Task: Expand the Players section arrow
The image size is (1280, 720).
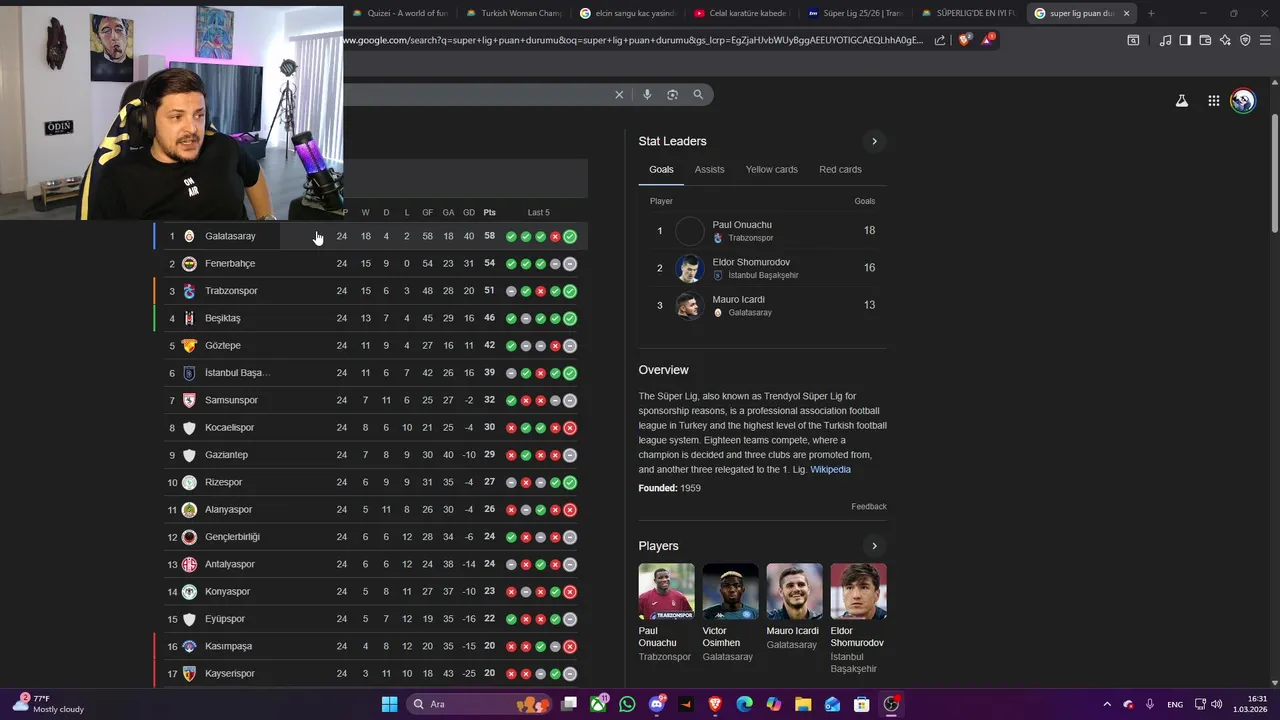Action: click(874, 546)
